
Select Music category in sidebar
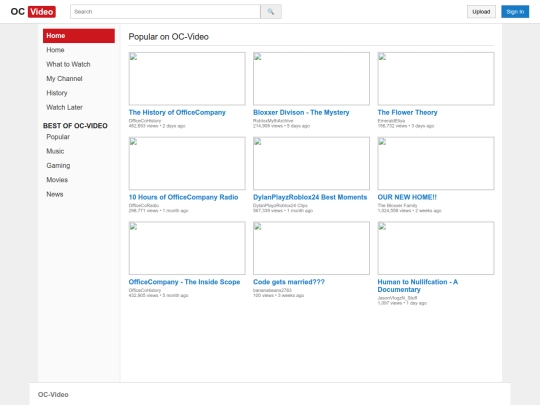55,151
